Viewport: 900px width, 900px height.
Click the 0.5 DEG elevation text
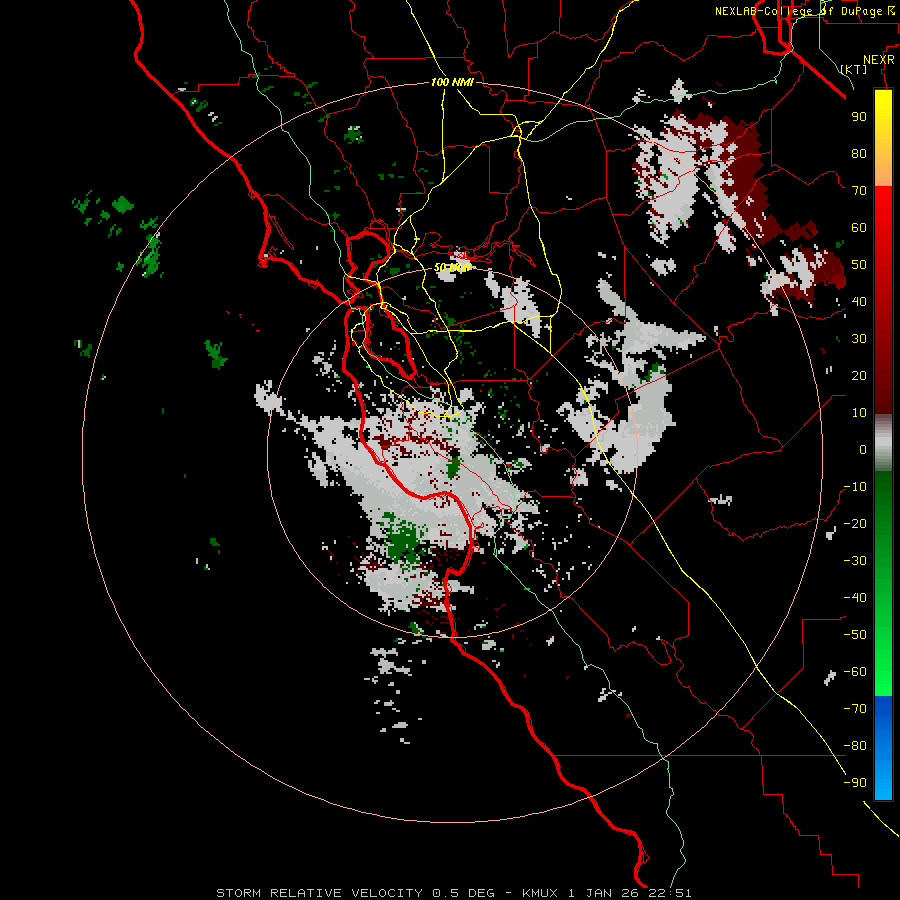point(463,893)
